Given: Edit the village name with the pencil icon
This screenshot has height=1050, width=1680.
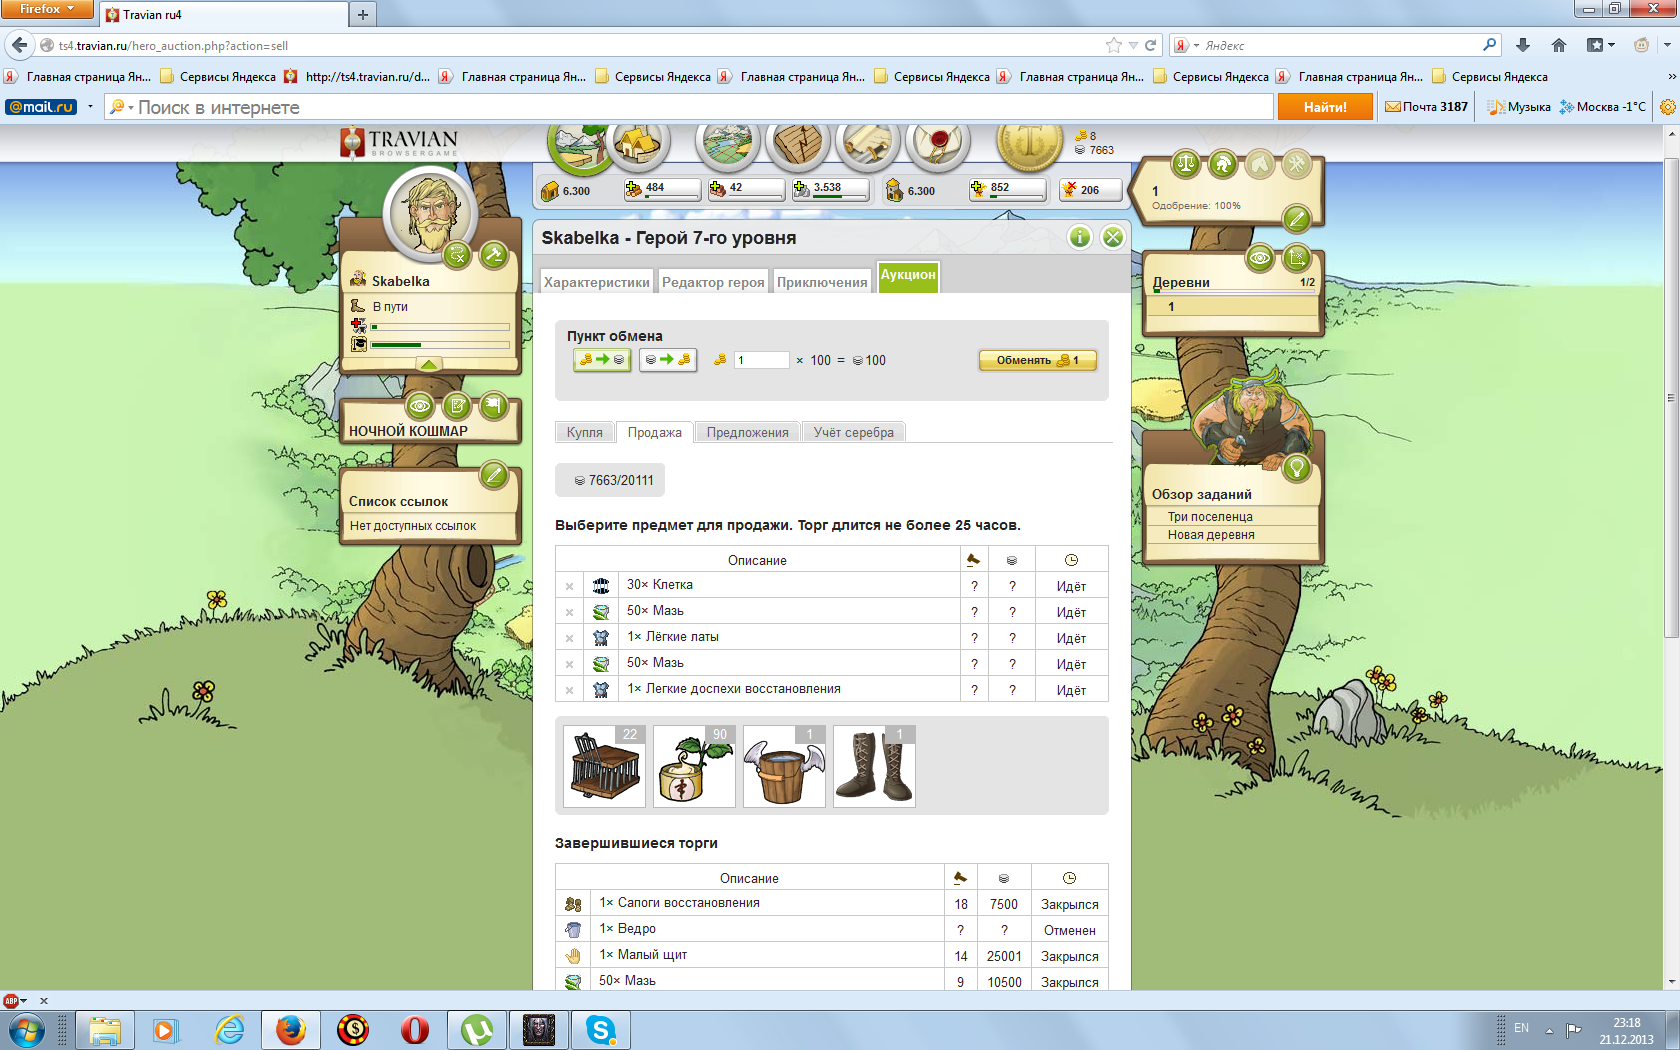Looking at the screenshot, I should 1296,217.
